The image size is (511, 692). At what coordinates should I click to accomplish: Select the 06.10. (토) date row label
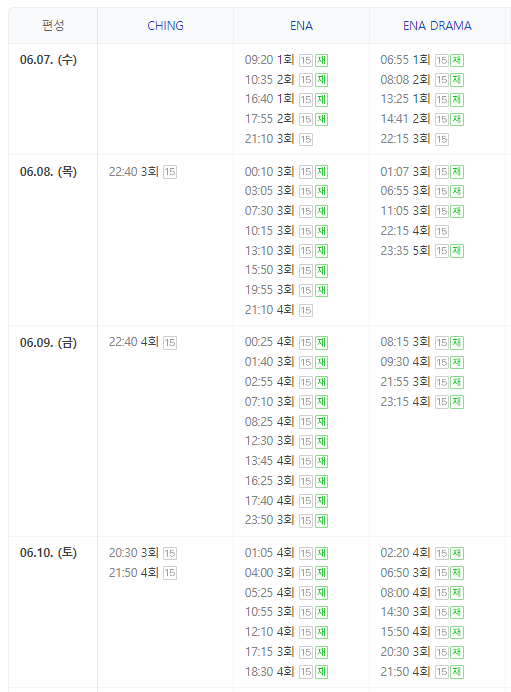pyautogui.click(x=49, y=553)
